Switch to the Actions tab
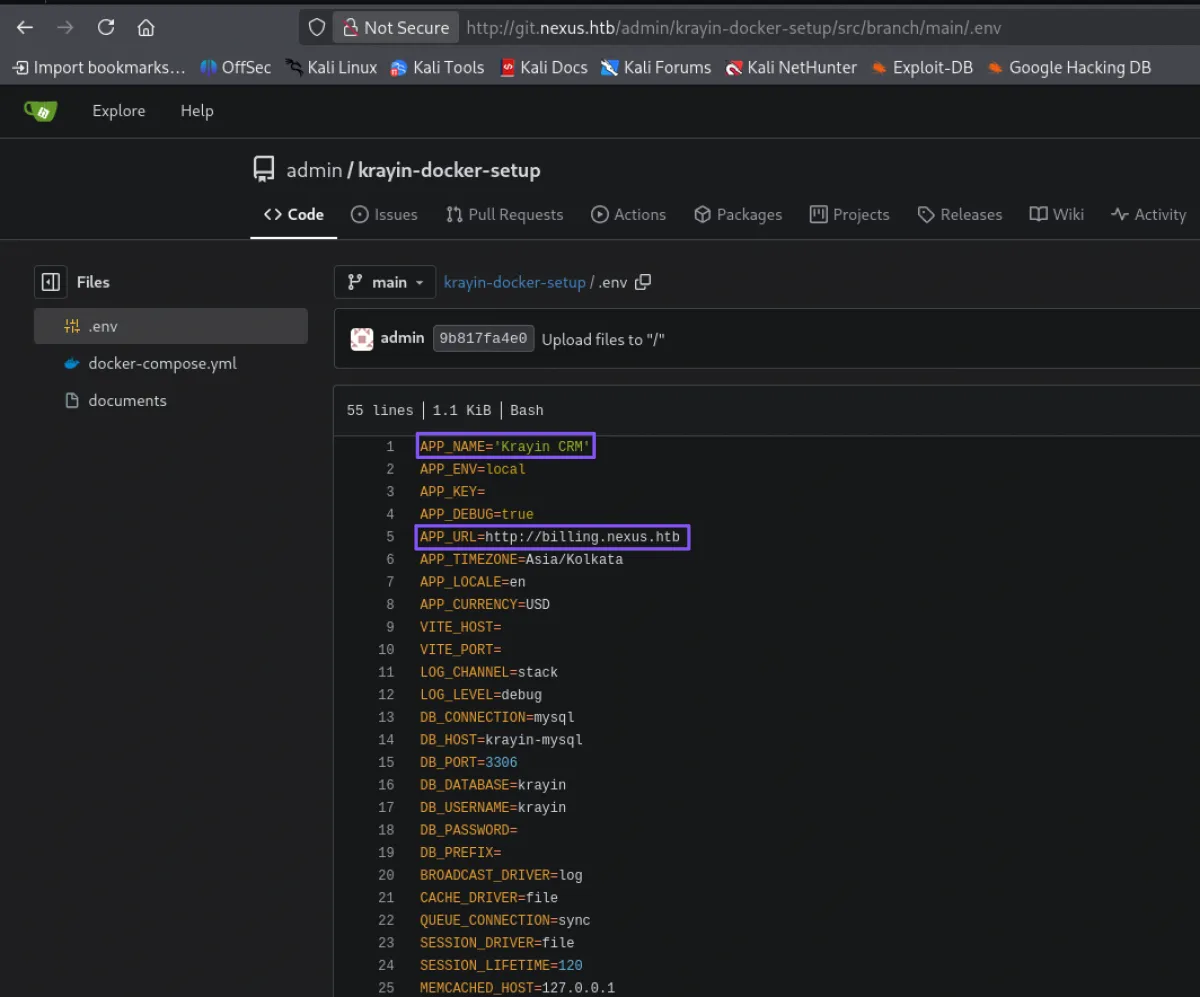 pos(628,214)
